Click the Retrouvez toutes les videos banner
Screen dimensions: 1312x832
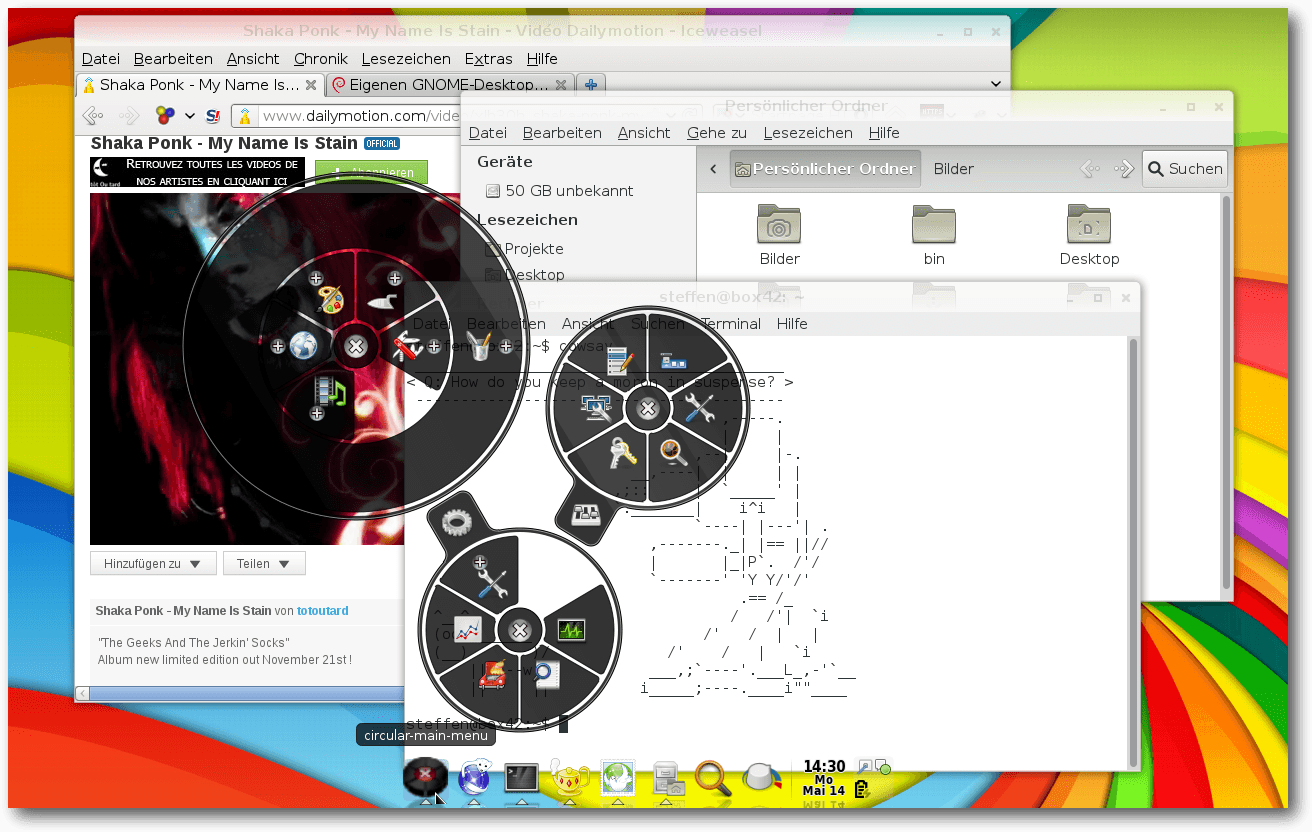[197, 172]
